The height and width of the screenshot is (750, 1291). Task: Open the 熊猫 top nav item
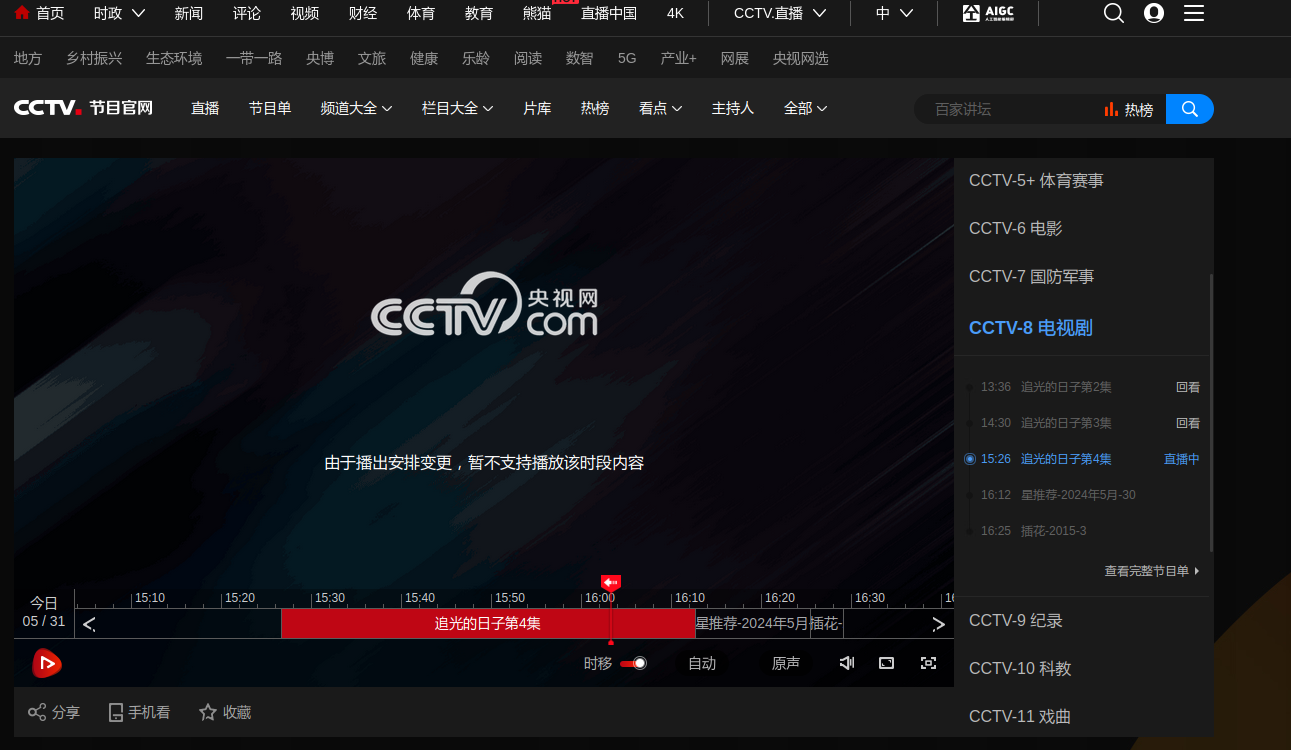coord(537,13)
